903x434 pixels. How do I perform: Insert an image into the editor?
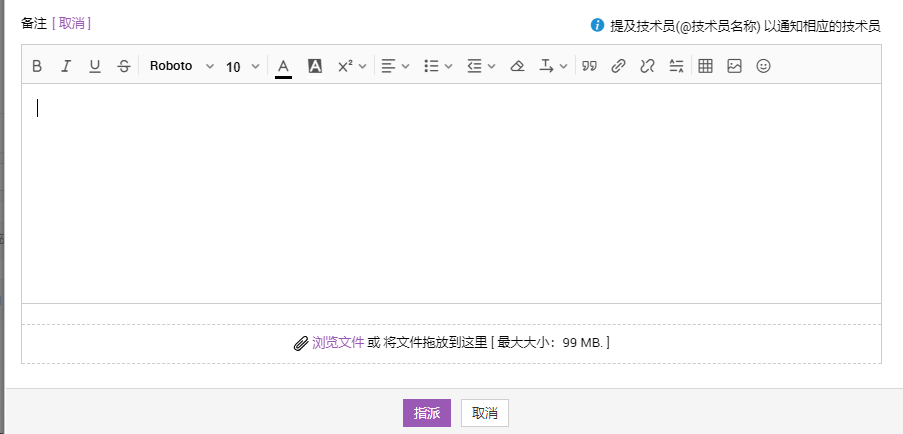[734, 66]
